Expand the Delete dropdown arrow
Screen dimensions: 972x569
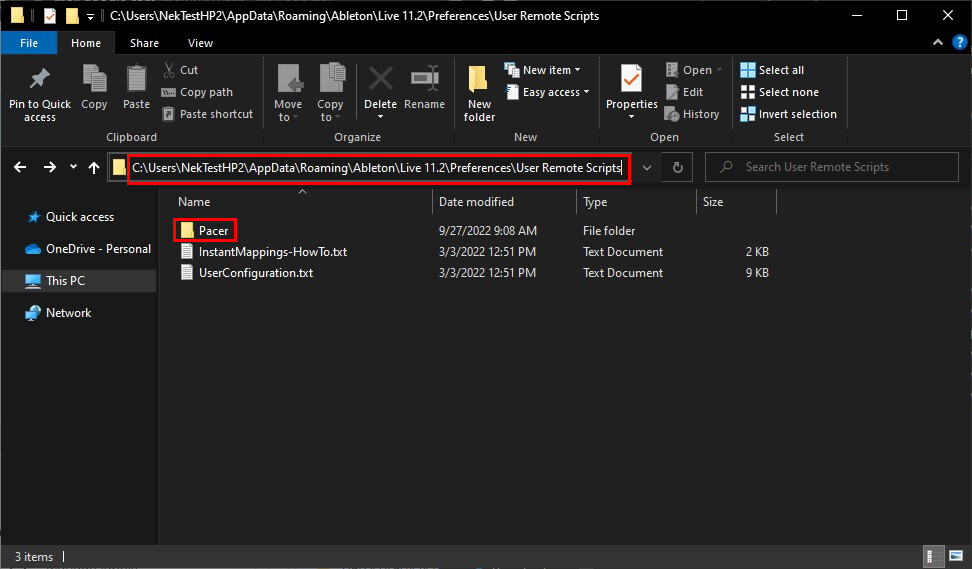tap(381, 117)
